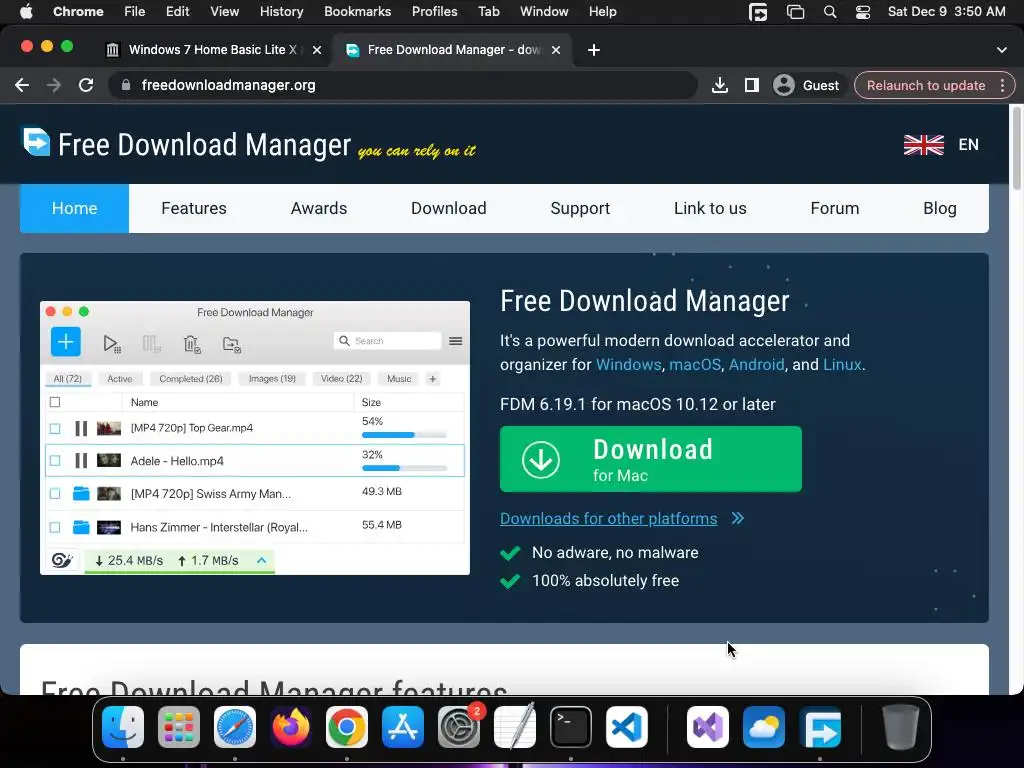Open Launchpad from the dock
1024x768 pixels.
(179, 727)
